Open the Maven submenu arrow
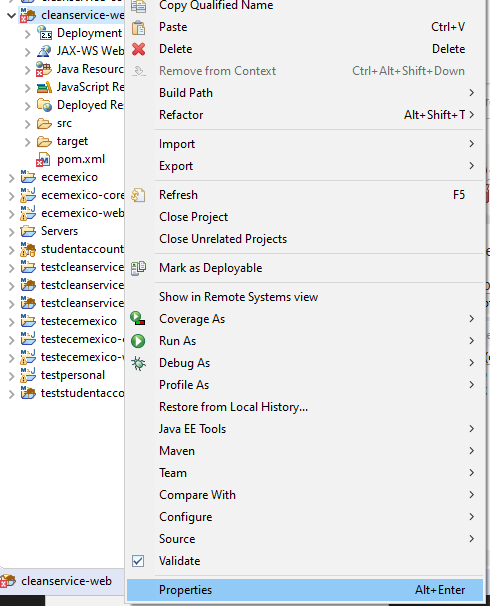 [x=471, y=451]
